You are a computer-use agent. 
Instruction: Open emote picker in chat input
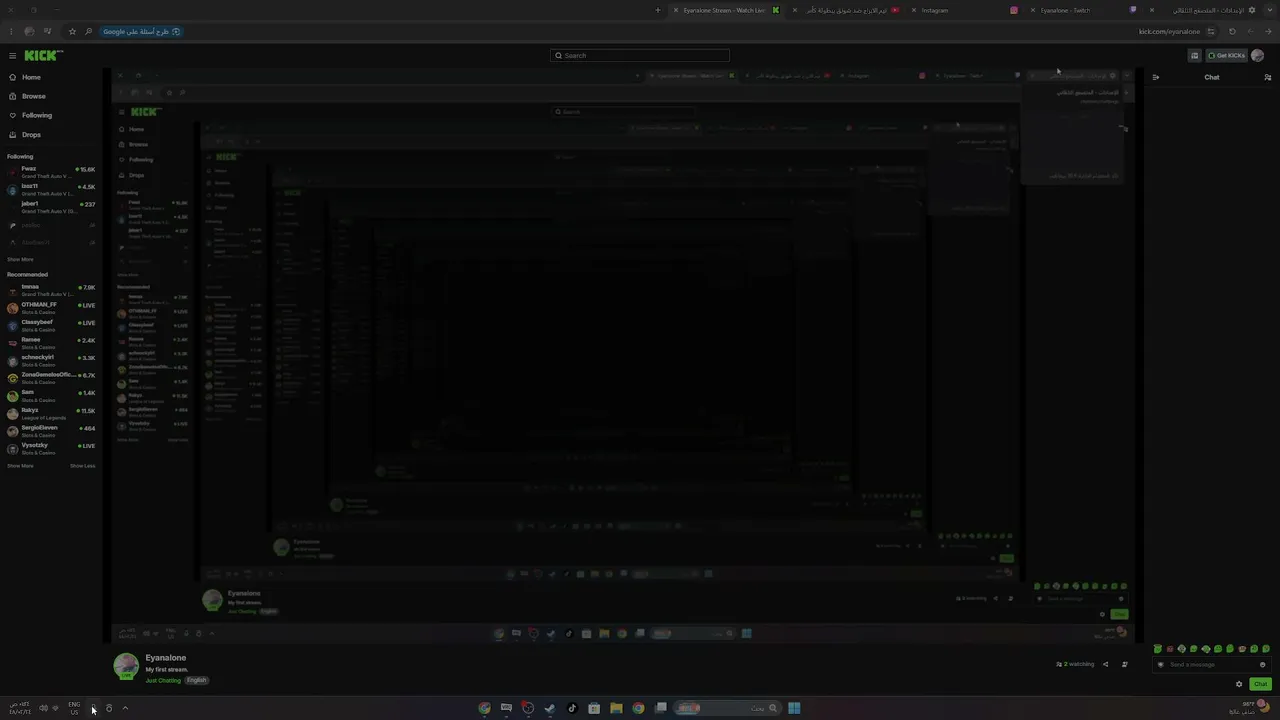(x=1263, y=665)
